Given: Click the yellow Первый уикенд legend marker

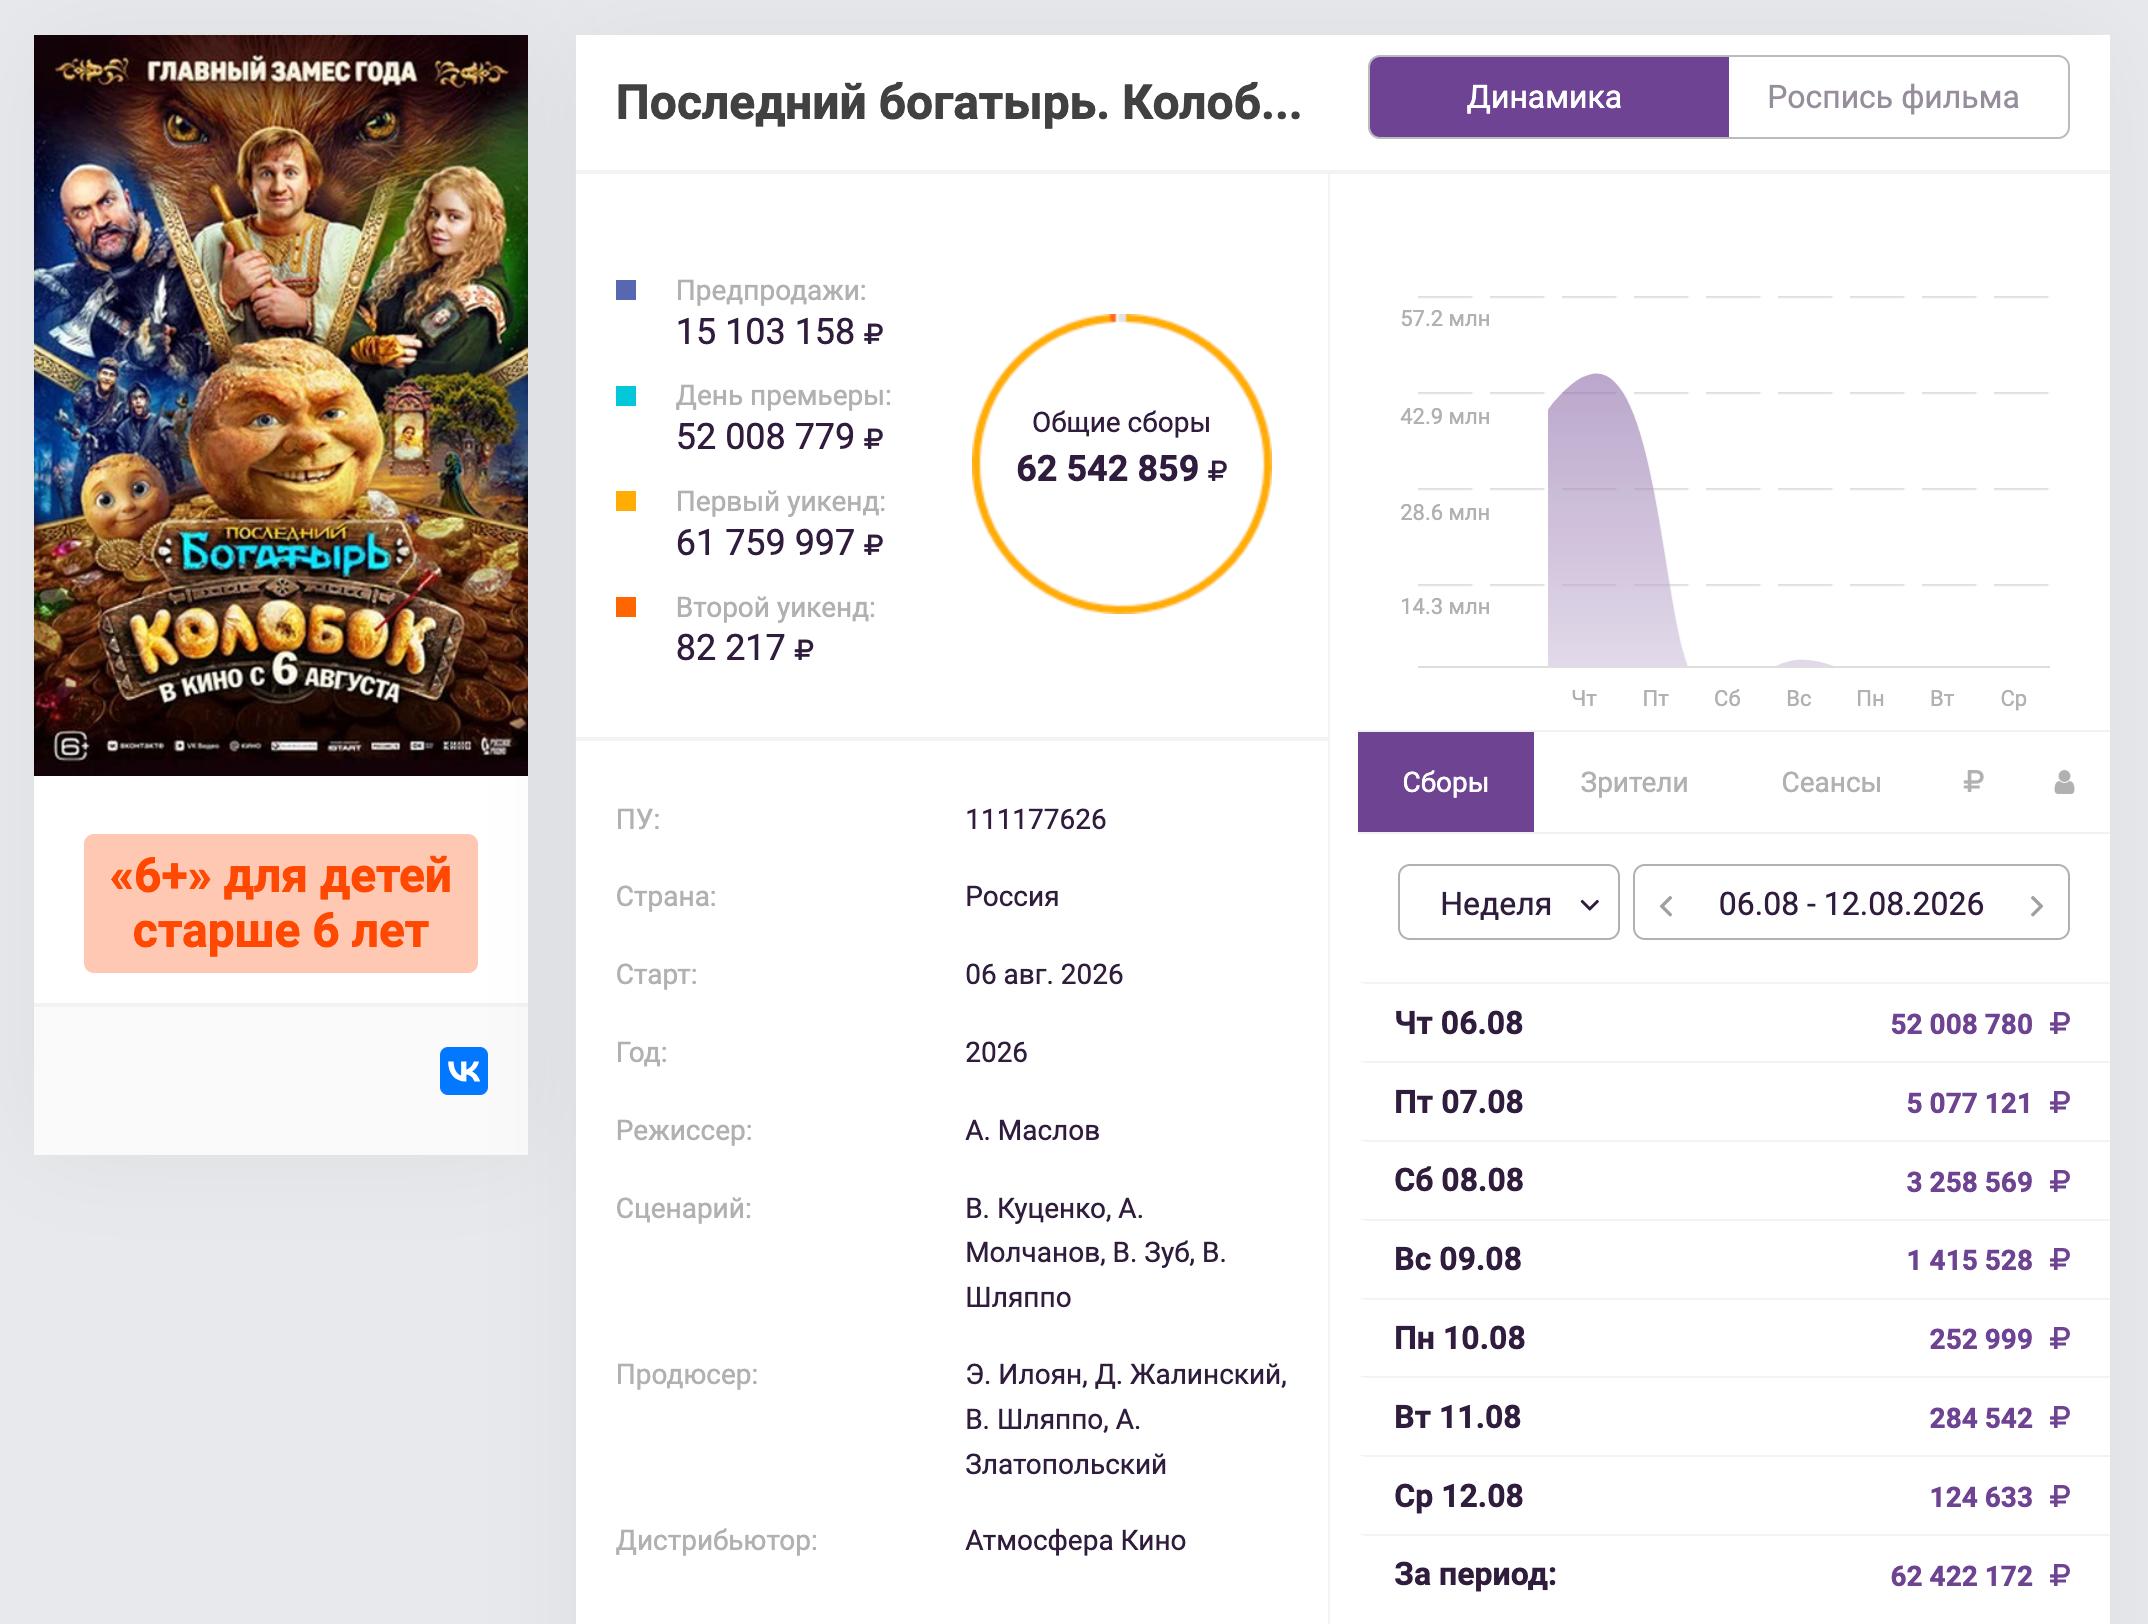Looking at the screenshot, I should [x=626, y=501].
